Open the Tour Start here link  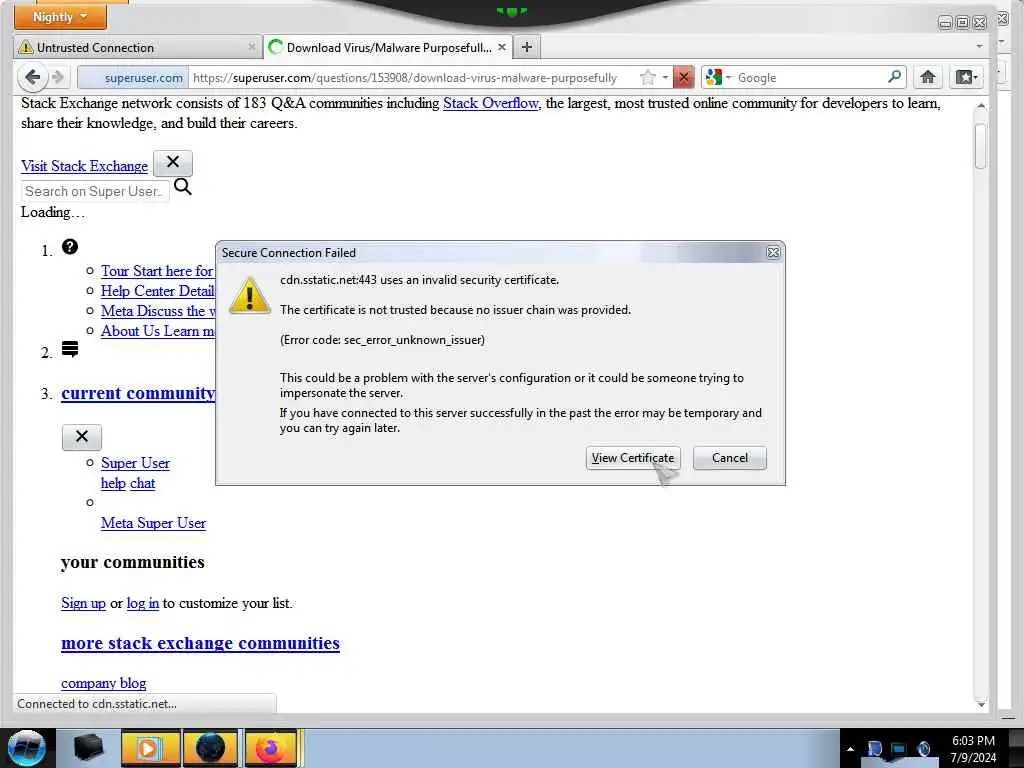(157, 271)
